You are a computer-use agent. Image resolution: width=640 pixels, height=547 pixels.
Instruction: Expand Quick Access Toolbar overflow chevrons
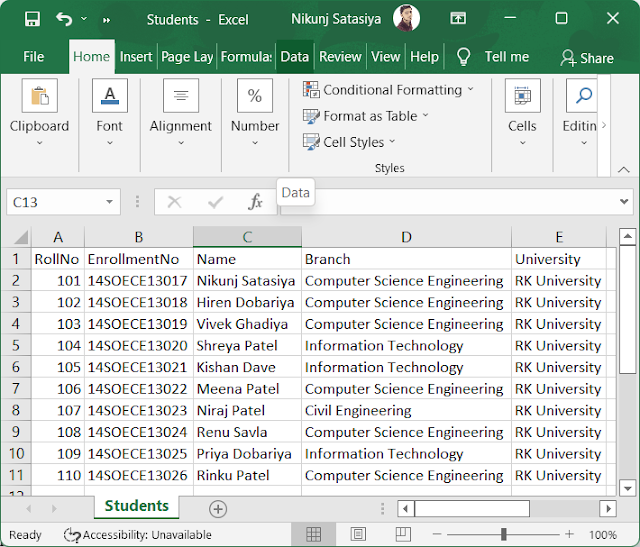pyautogui.click(x=107, y=20)
